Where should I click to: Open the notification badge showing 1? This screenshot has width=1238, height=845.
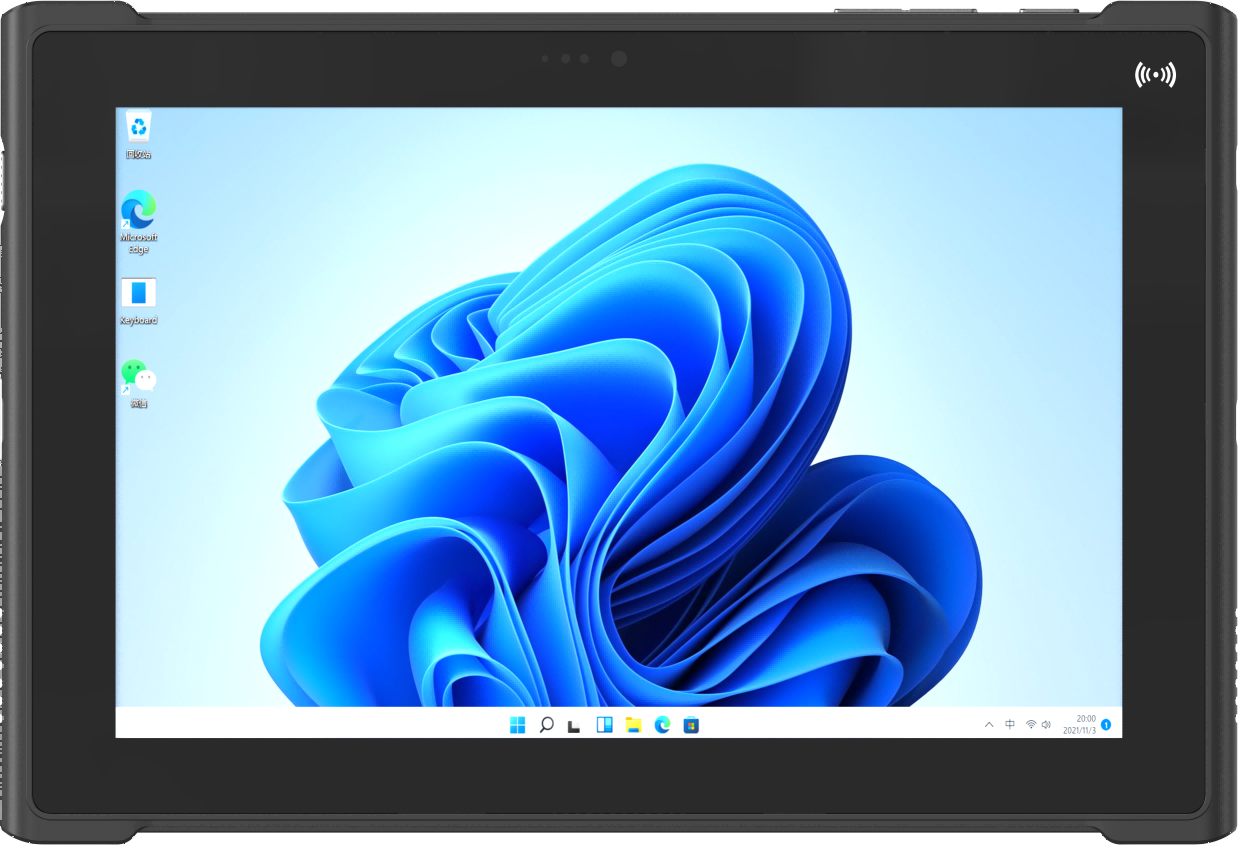(1106, 724)
